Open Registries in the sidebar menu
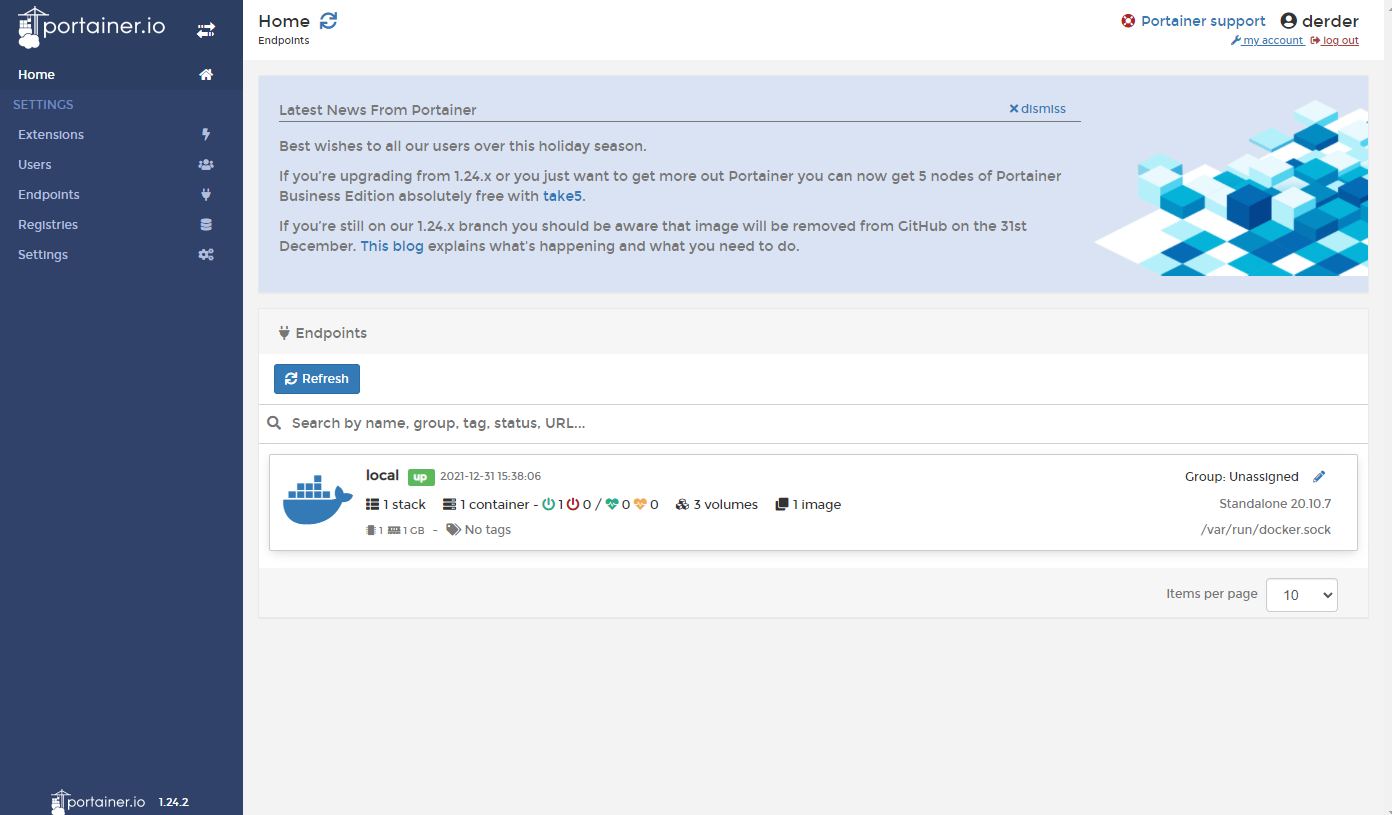Viewport: 1392px width, 815px height. pos(121,225)
